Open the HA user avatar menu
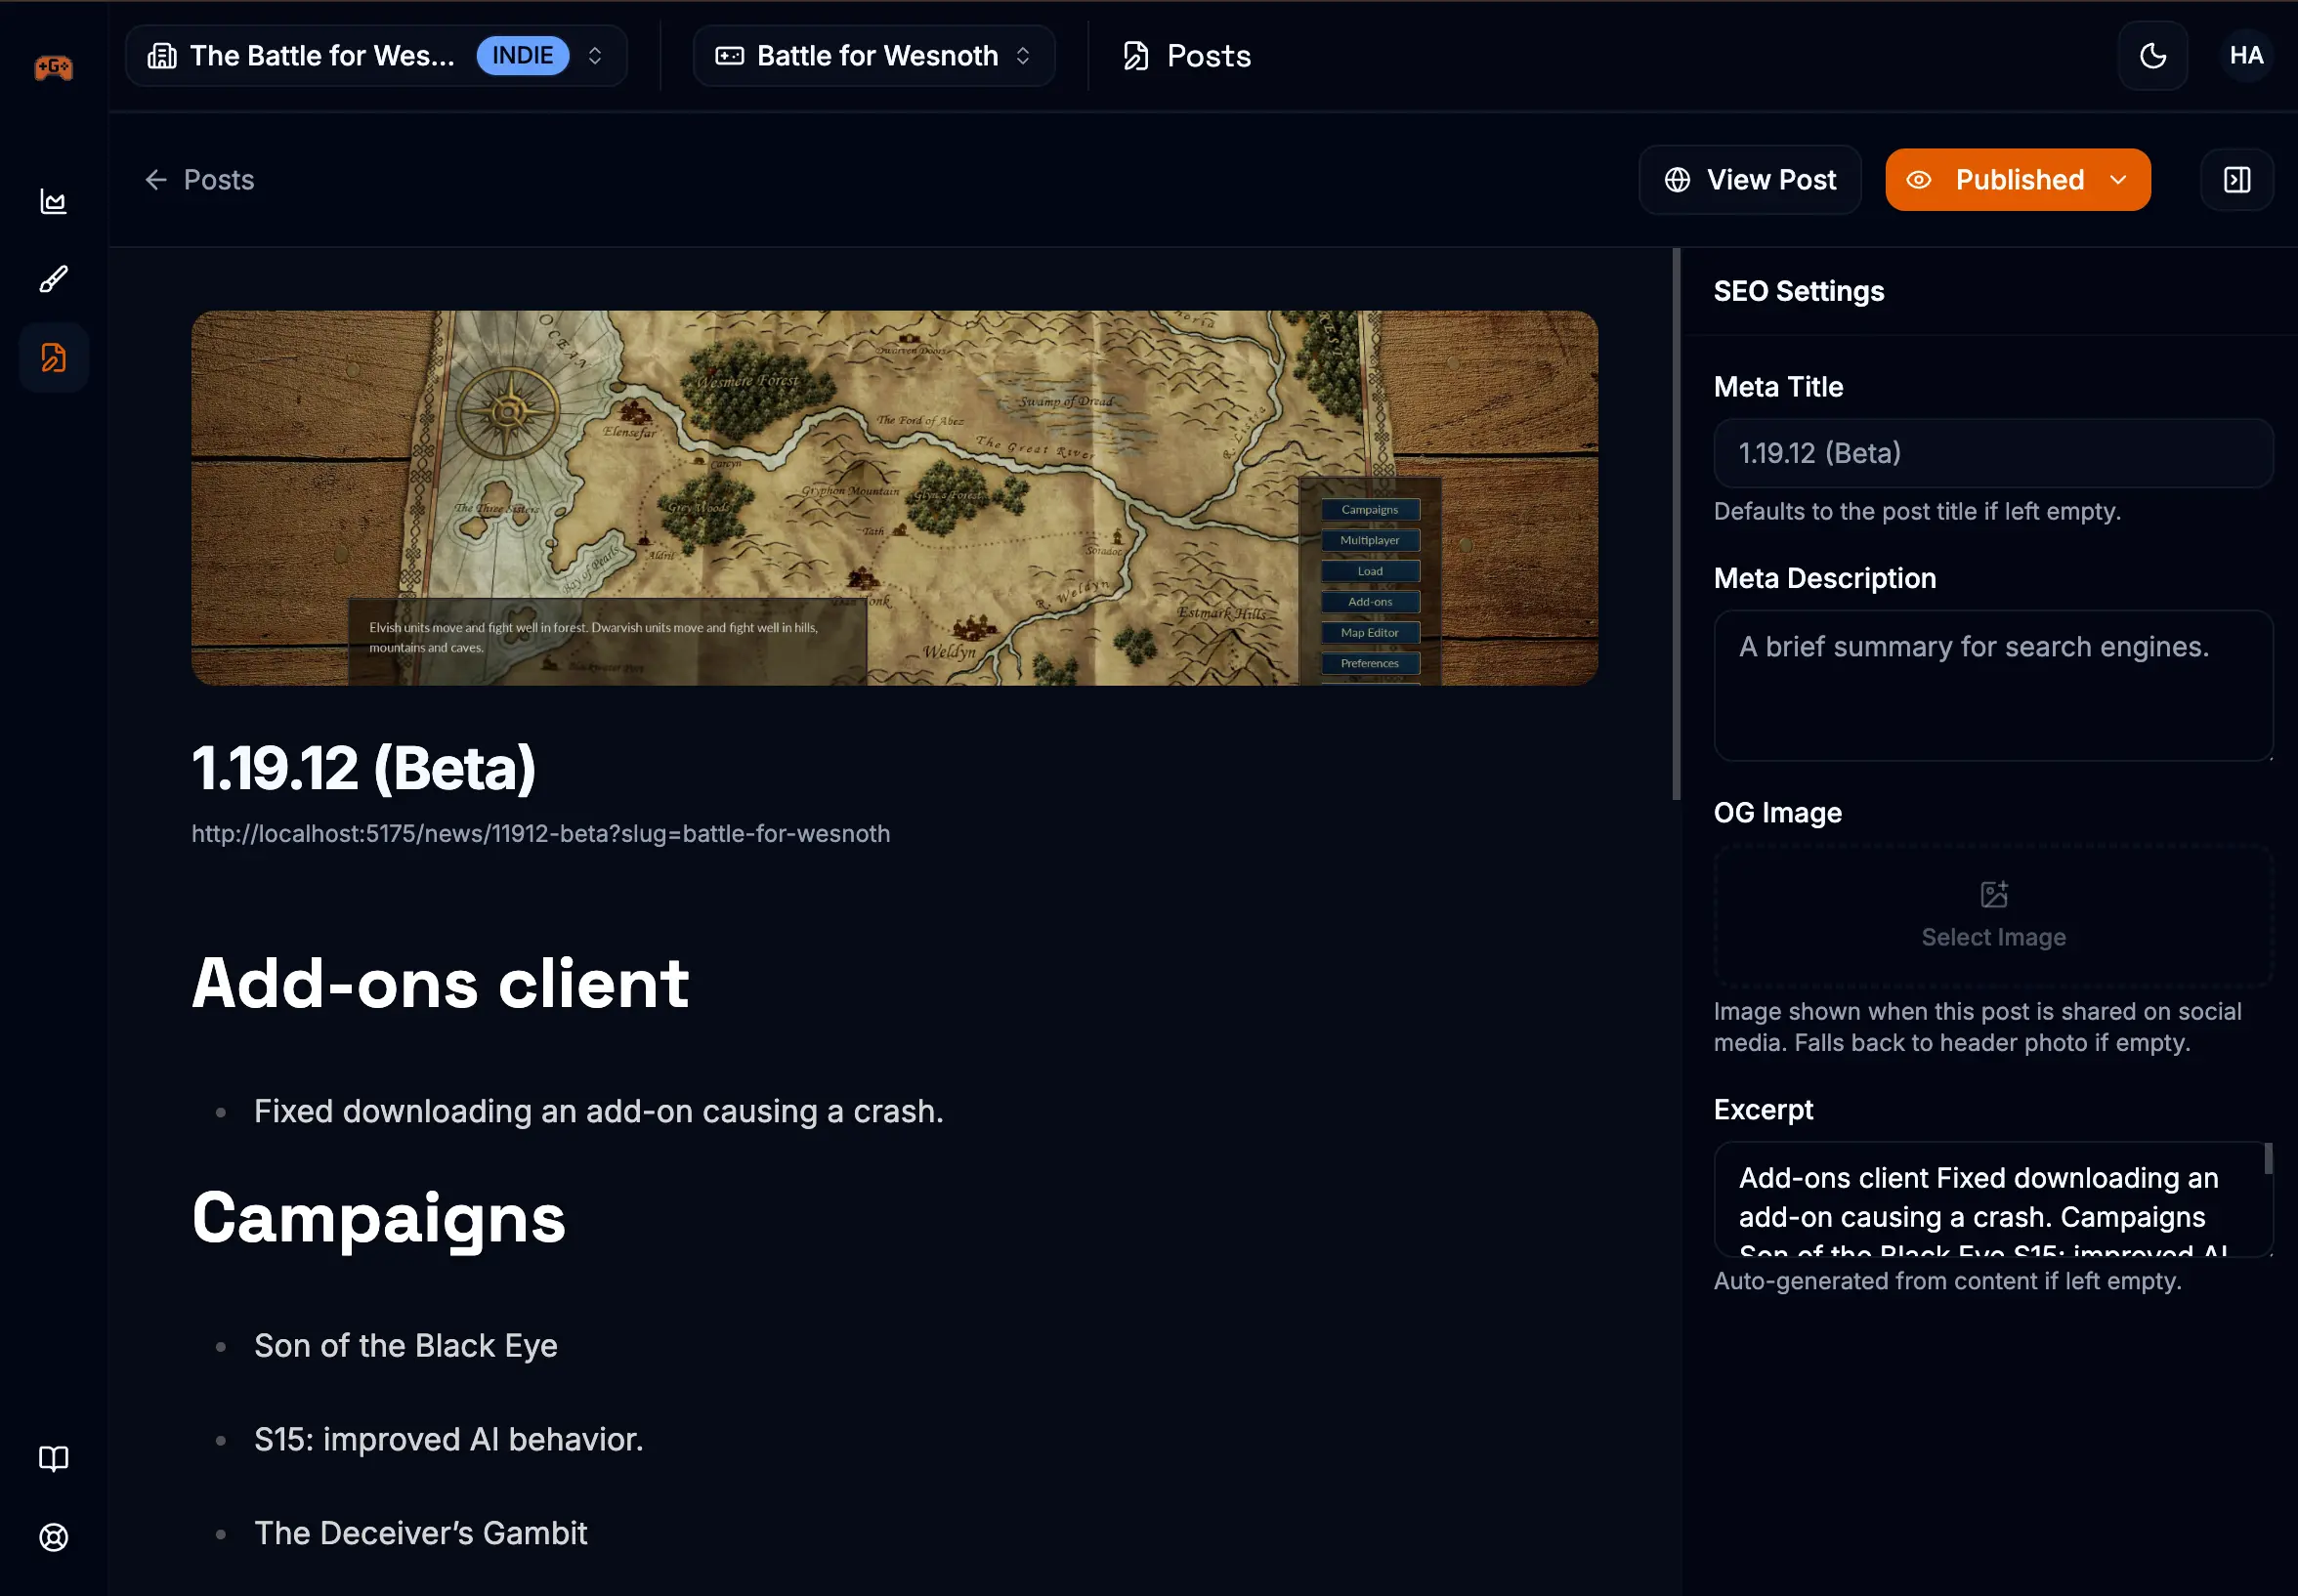Image resolution: width=2298 pixels, height=1596 pixels. pyautogui.click(x=2246, y=55)
